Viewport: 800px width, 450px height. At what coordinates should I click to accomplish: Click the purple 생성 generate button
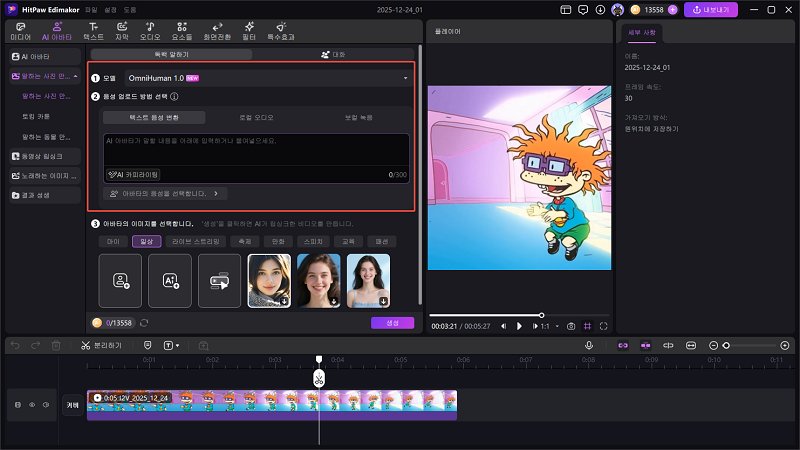(x=392, y=323)
